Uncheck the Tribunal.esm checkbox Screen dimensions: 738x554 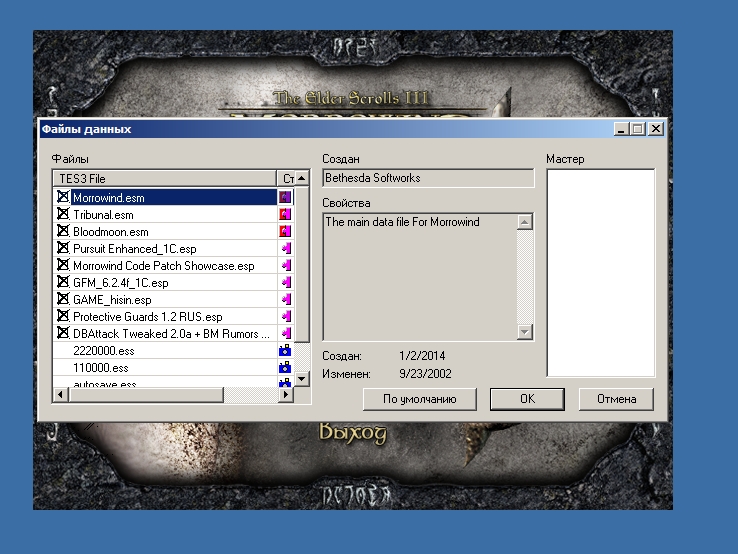(x=63, y=214)
